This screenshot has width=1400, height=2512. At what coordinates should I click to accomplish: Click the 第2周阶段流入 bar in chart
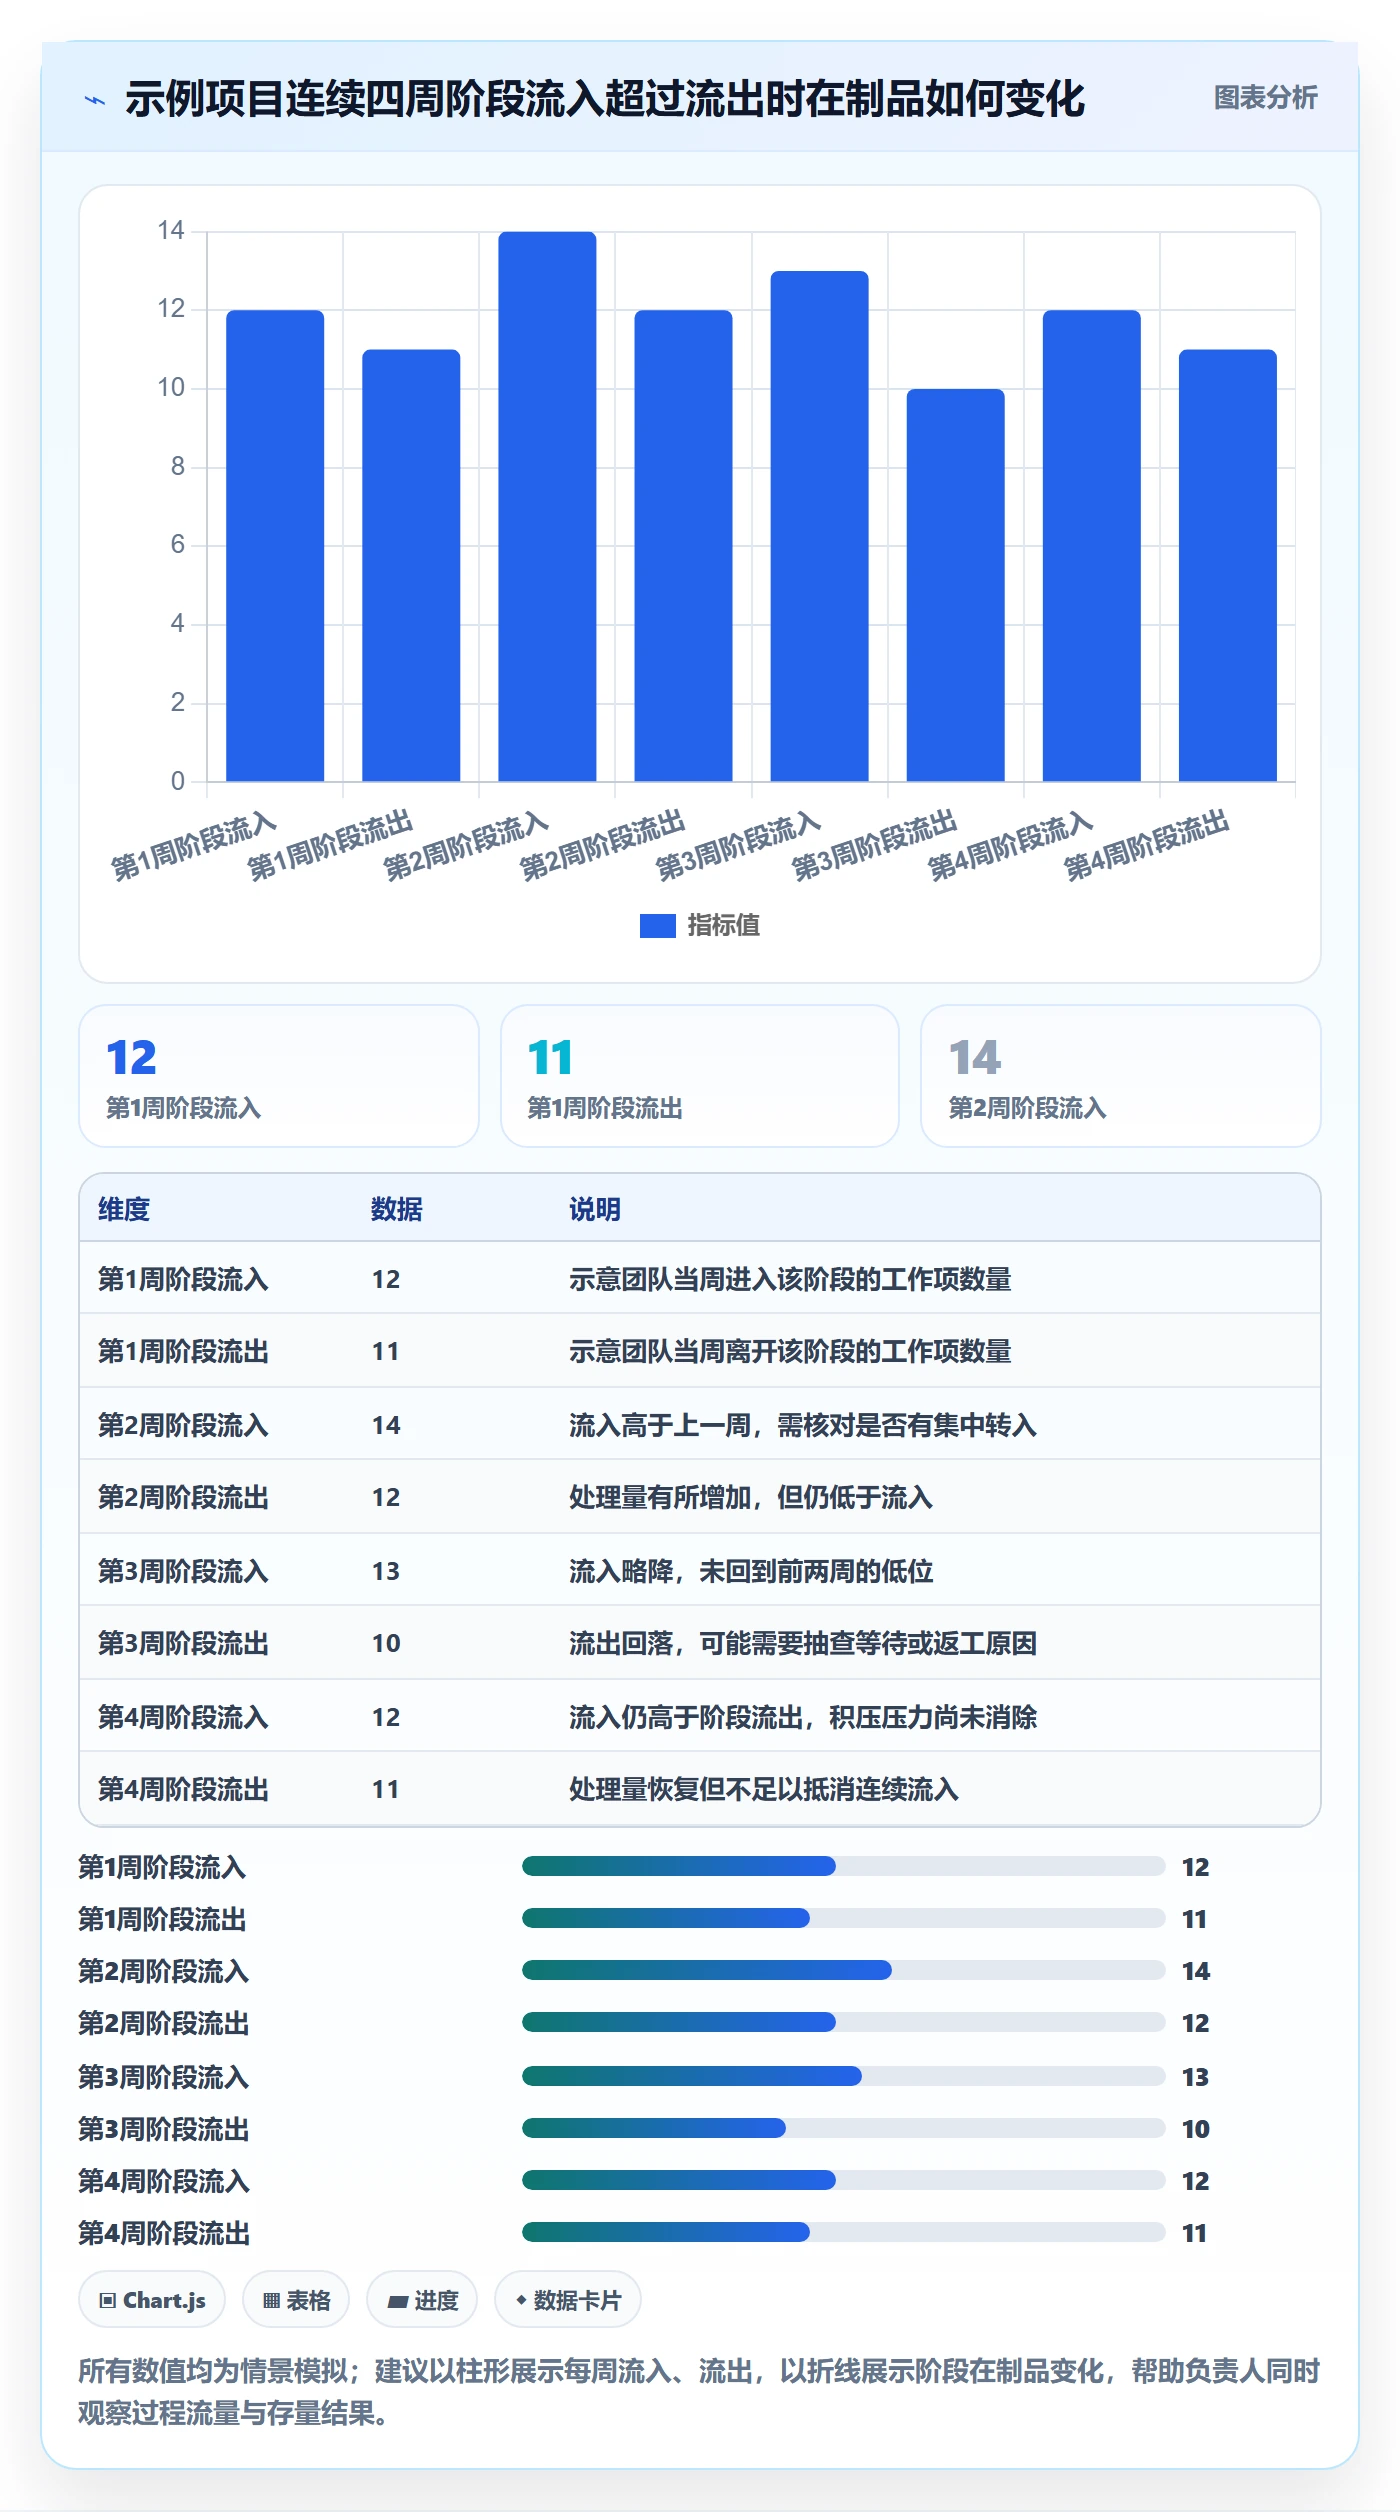coord(547,506)
